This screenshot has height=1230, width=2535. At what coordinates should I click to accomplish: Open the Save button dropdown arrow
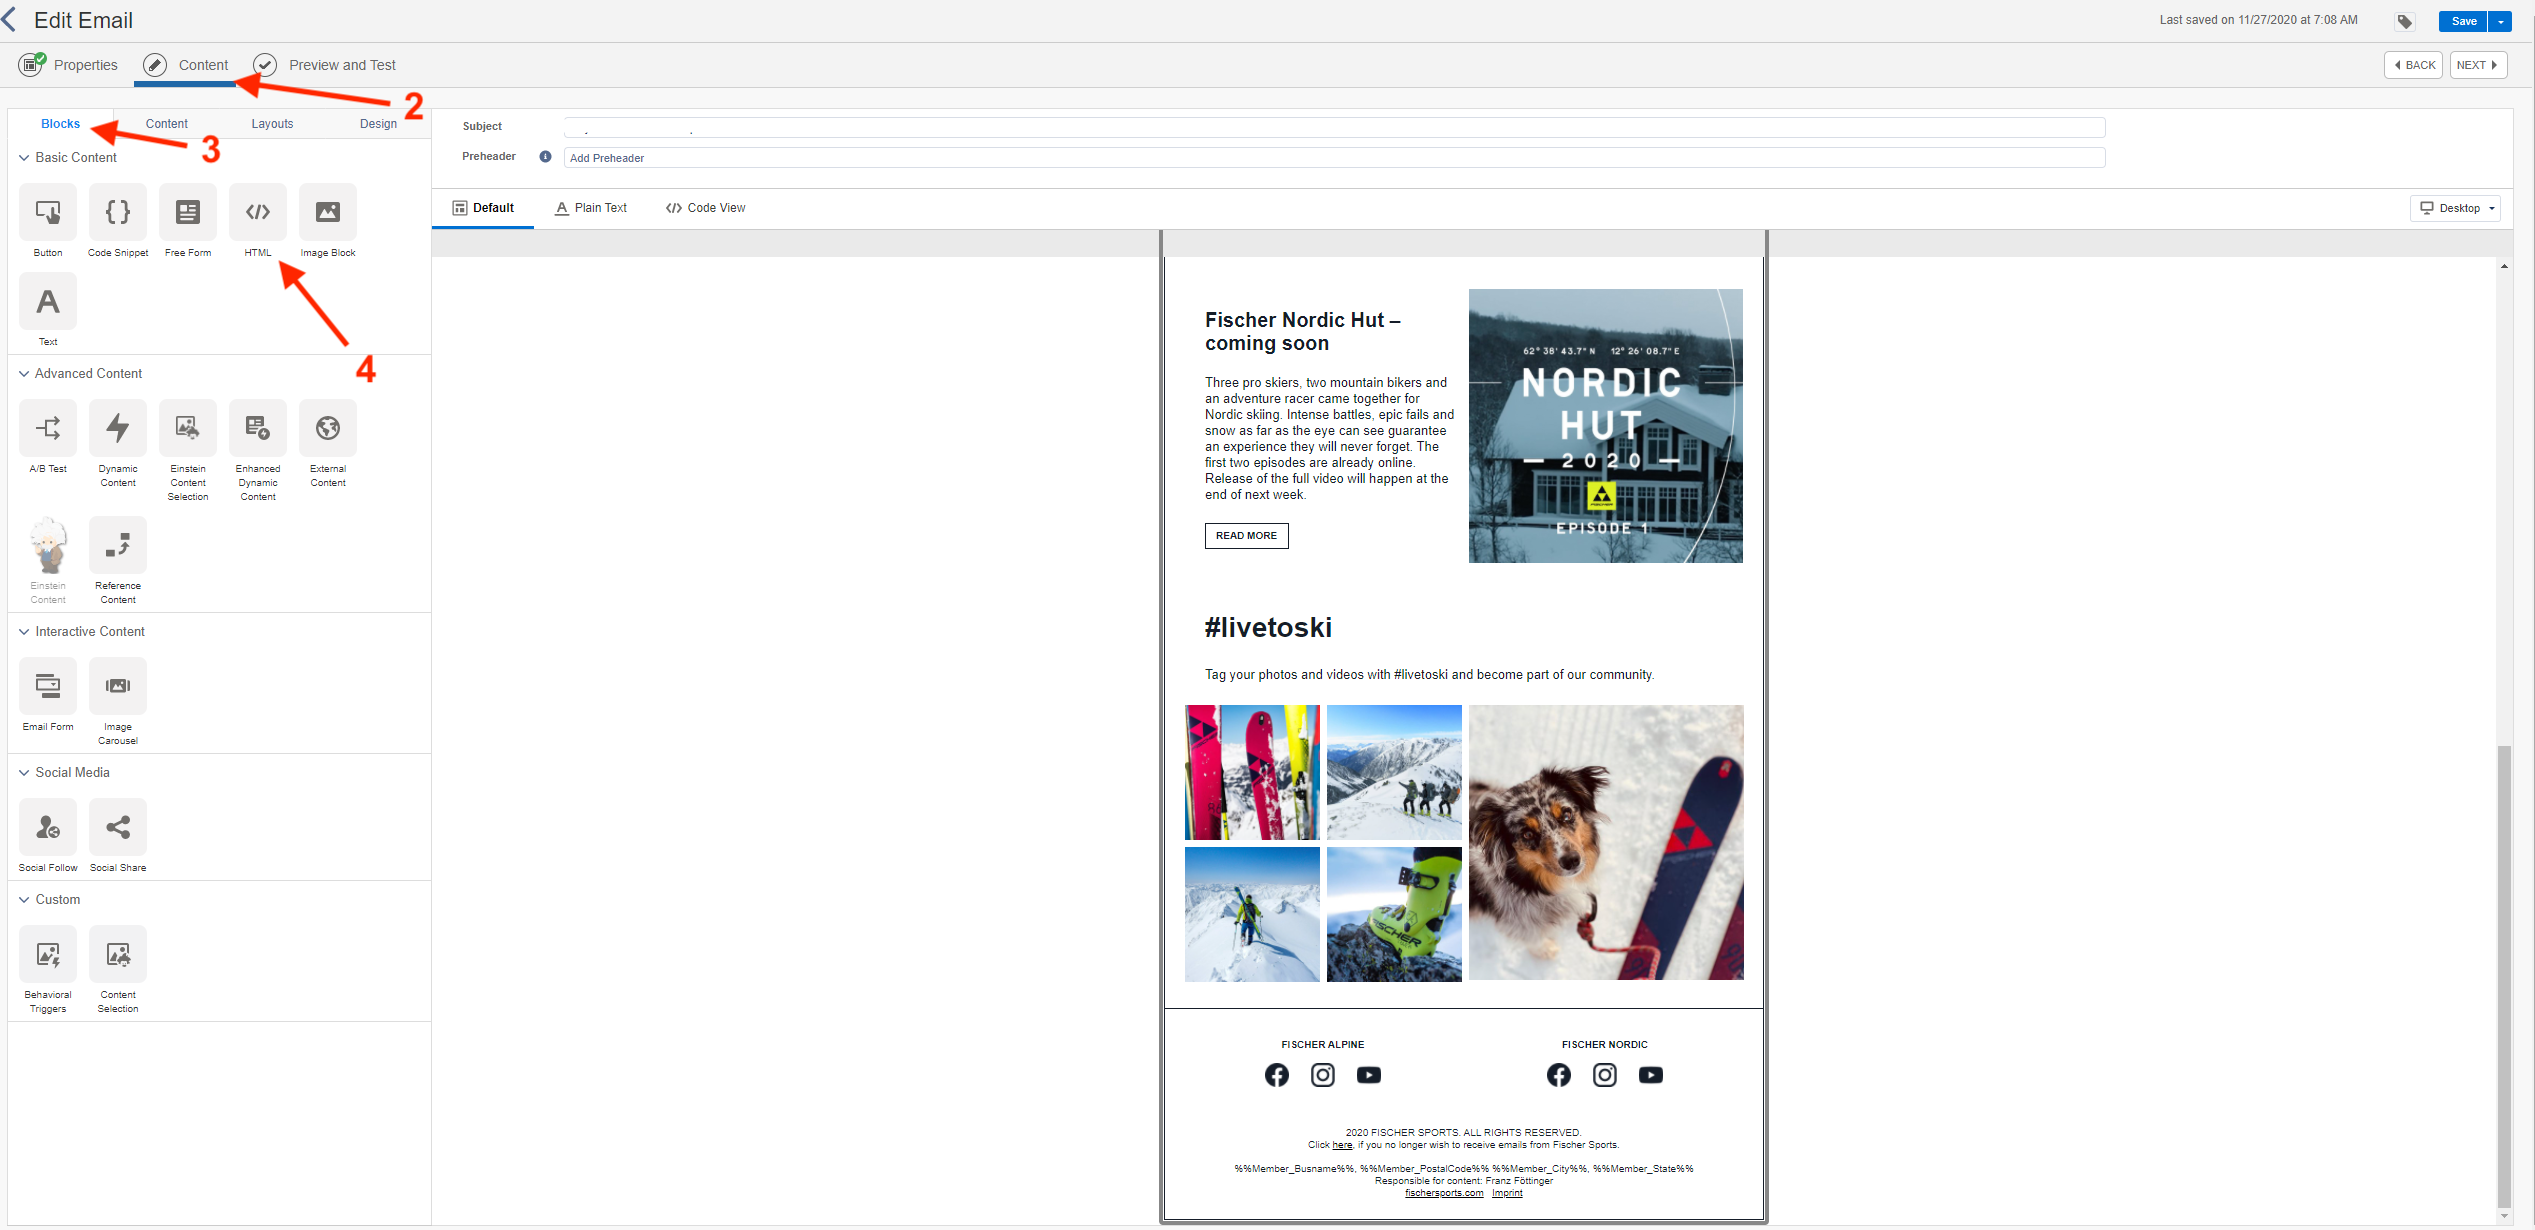[2501, 21]
